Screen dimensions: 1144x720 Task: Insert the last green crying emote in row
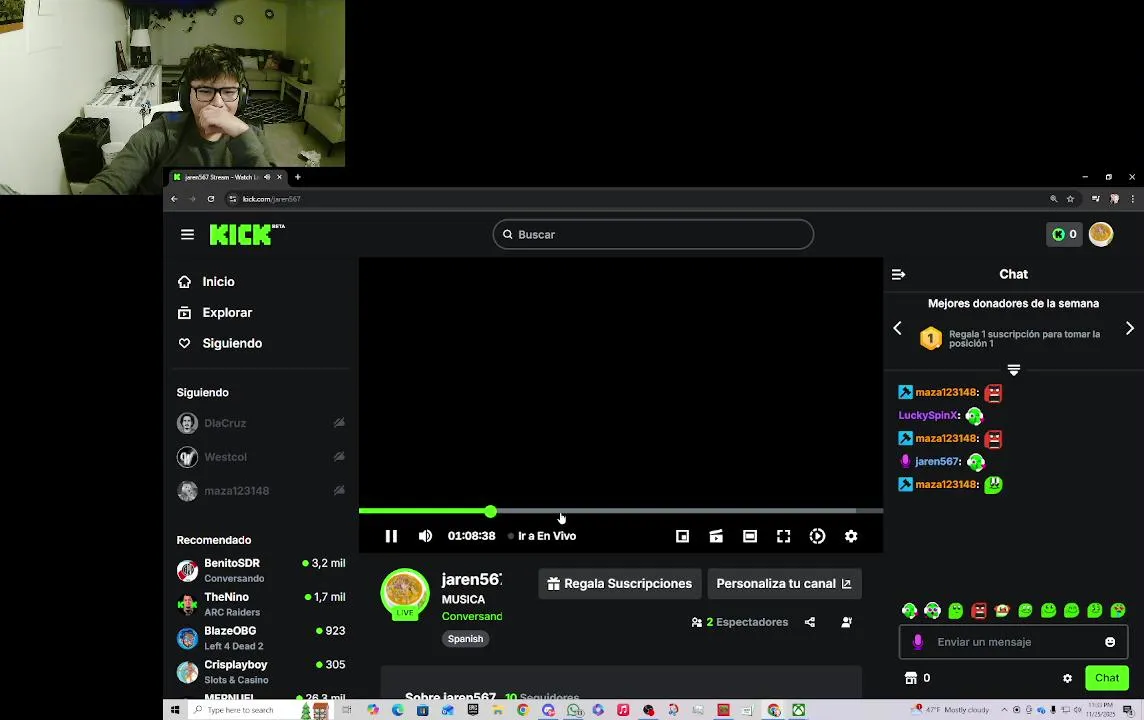point(1118,610)
